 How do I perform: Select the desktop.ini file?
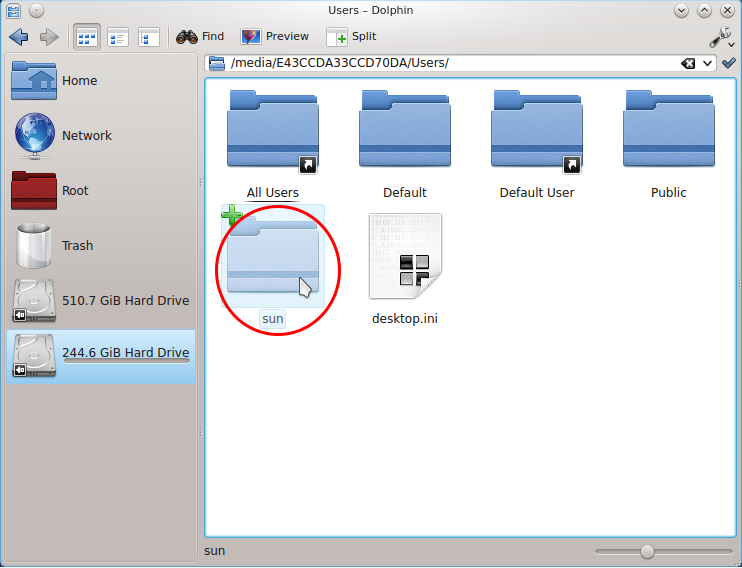405,257
